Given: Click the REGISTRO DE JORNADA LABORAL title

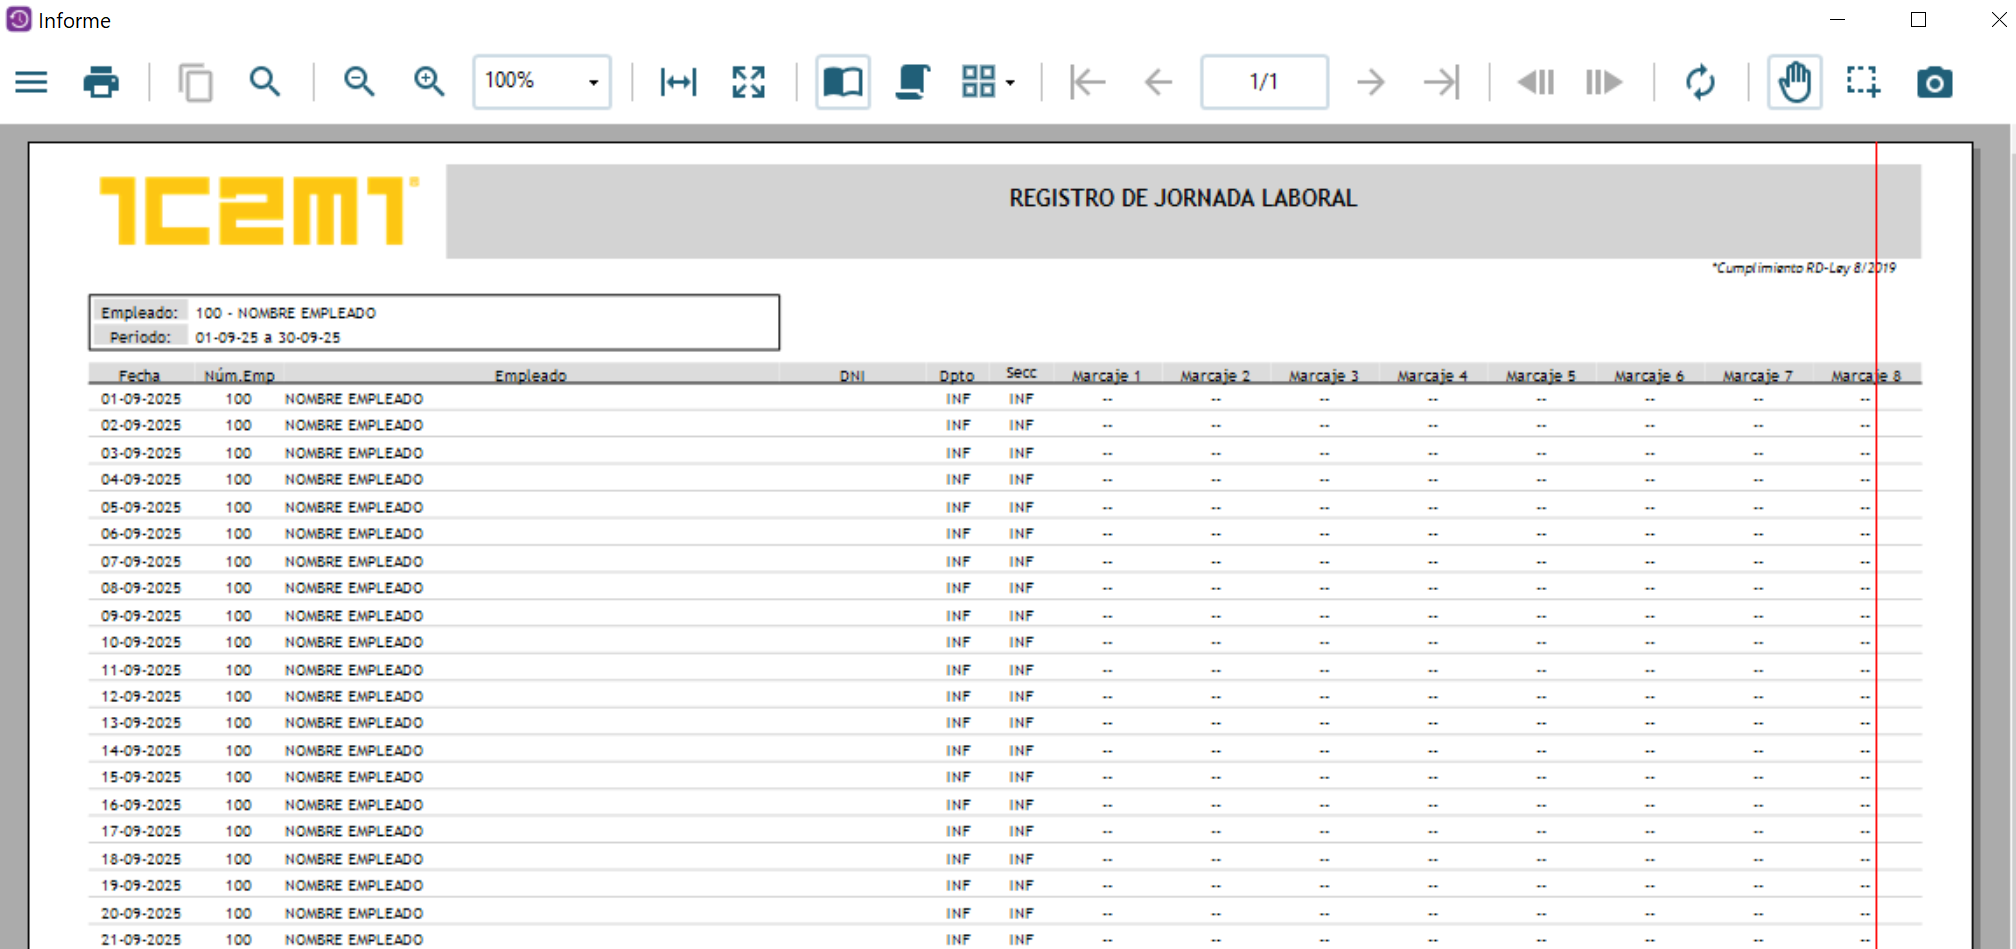Looking at the screenshot, I should 1183,198.
